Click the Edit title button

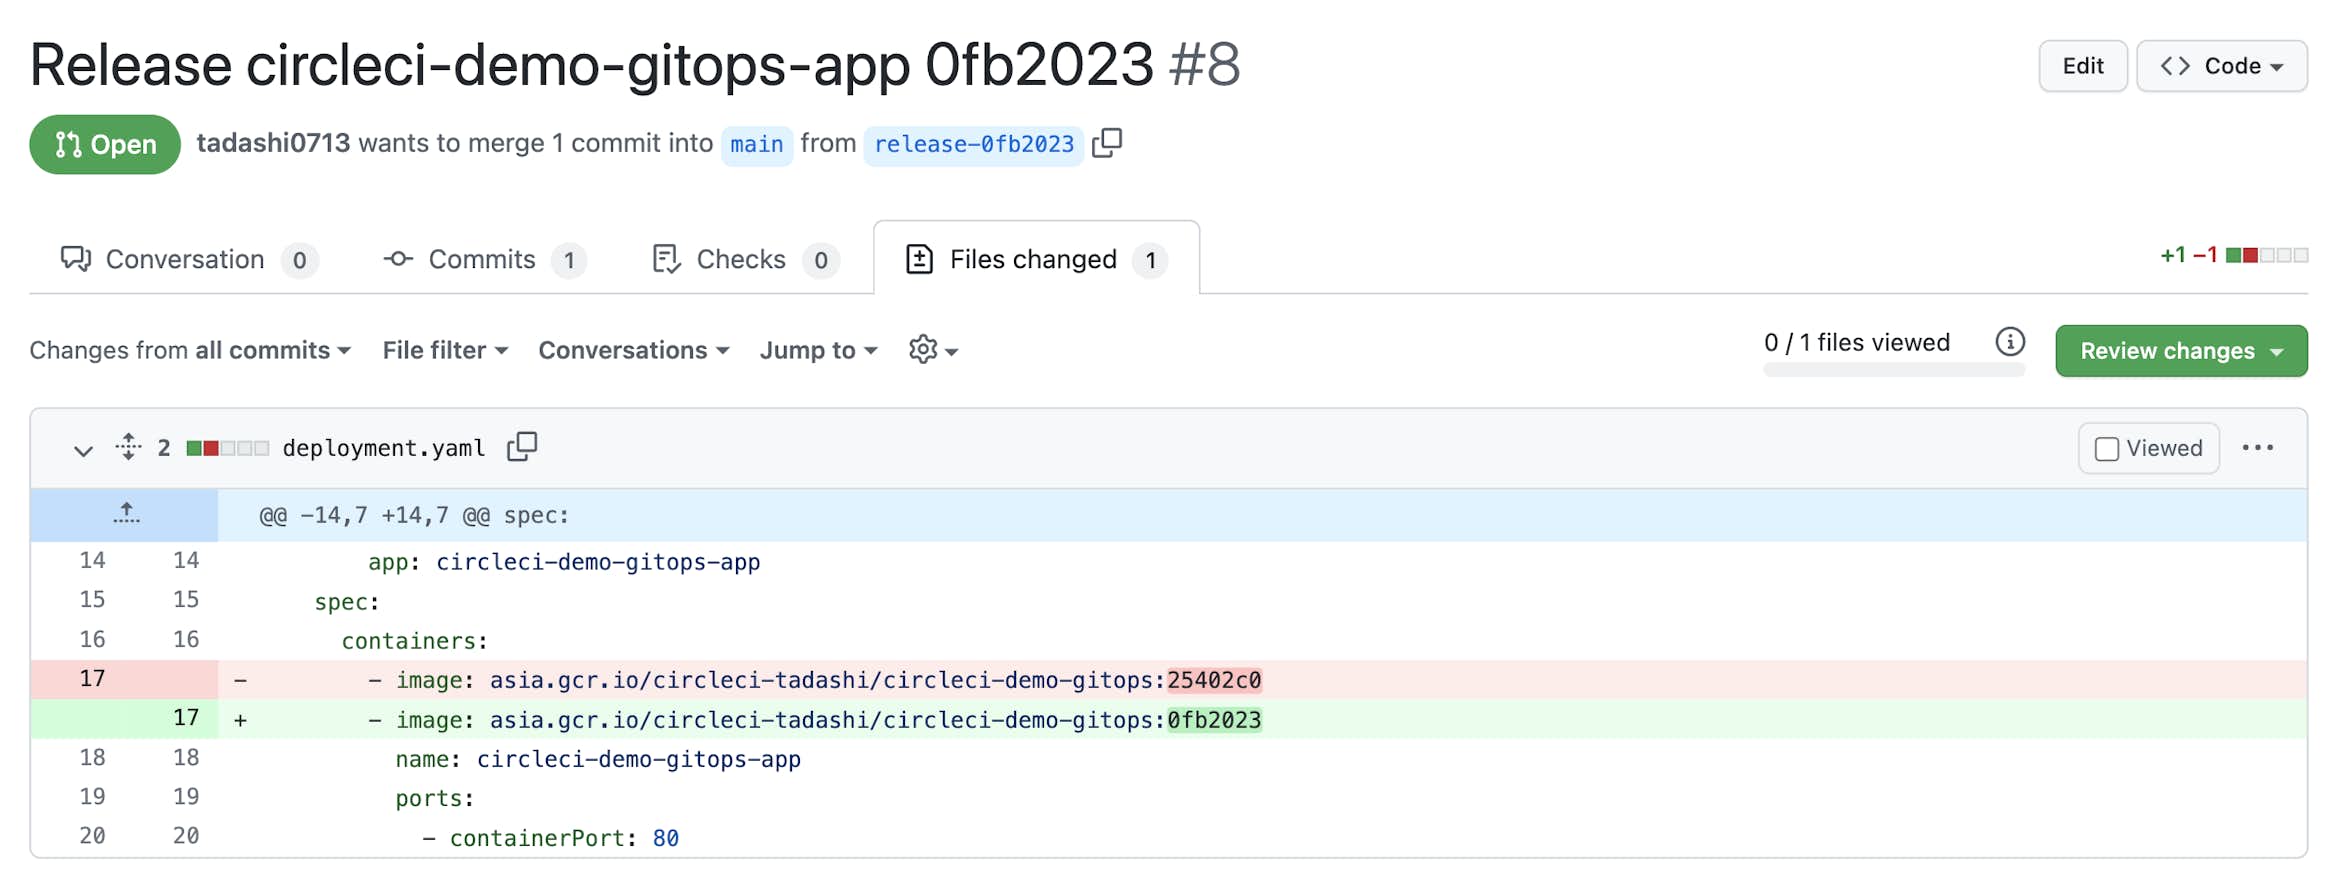[x=2082, y=66]
